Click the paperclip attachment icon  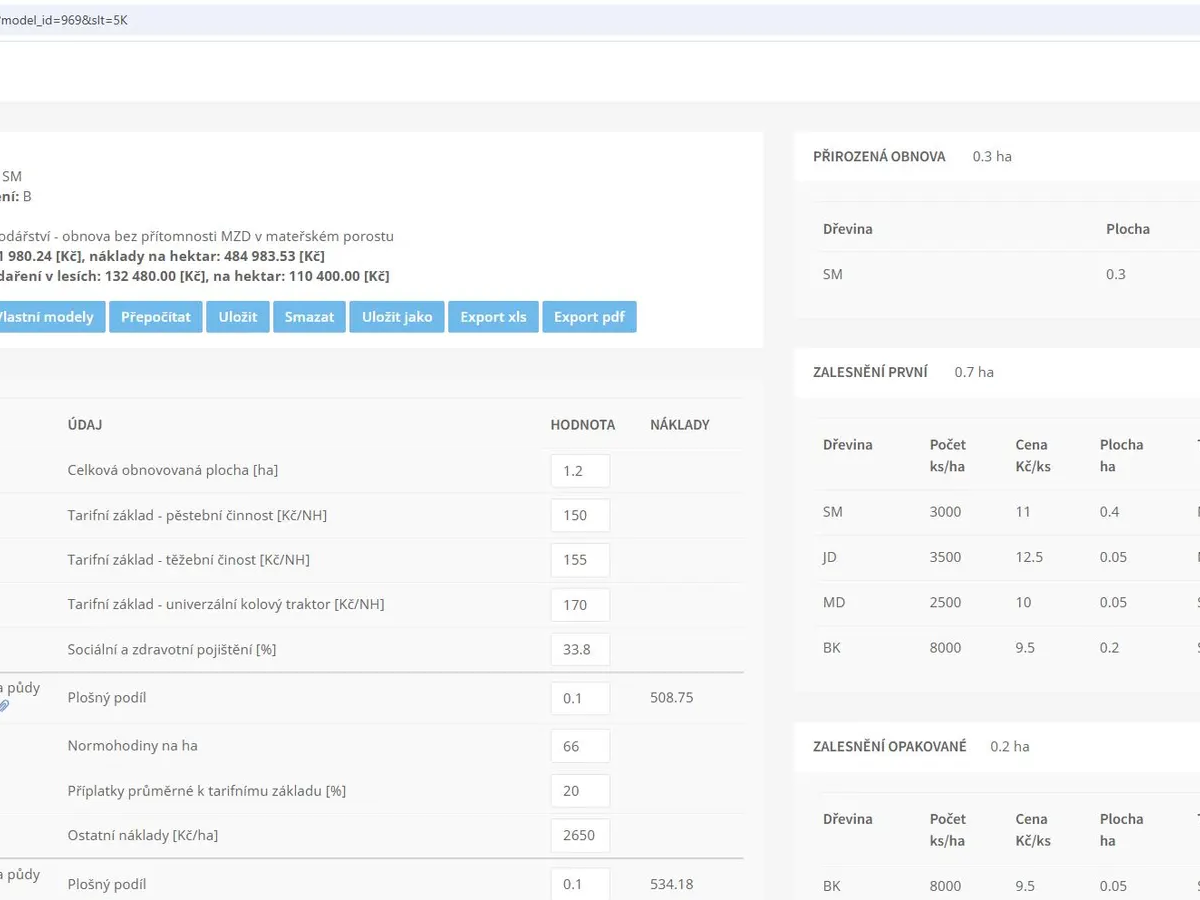click(x=4, y=706)
